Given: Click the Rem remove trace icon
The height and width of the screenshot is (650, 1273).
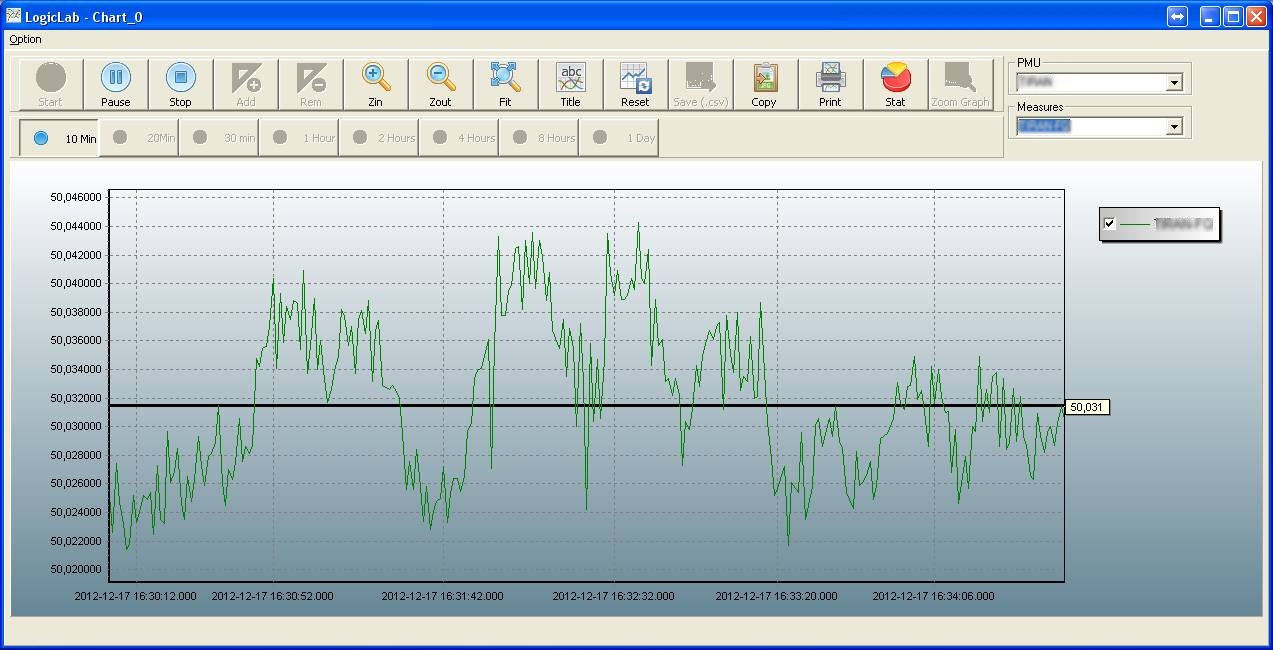Looking at the screenshot, I should point(310,84).
